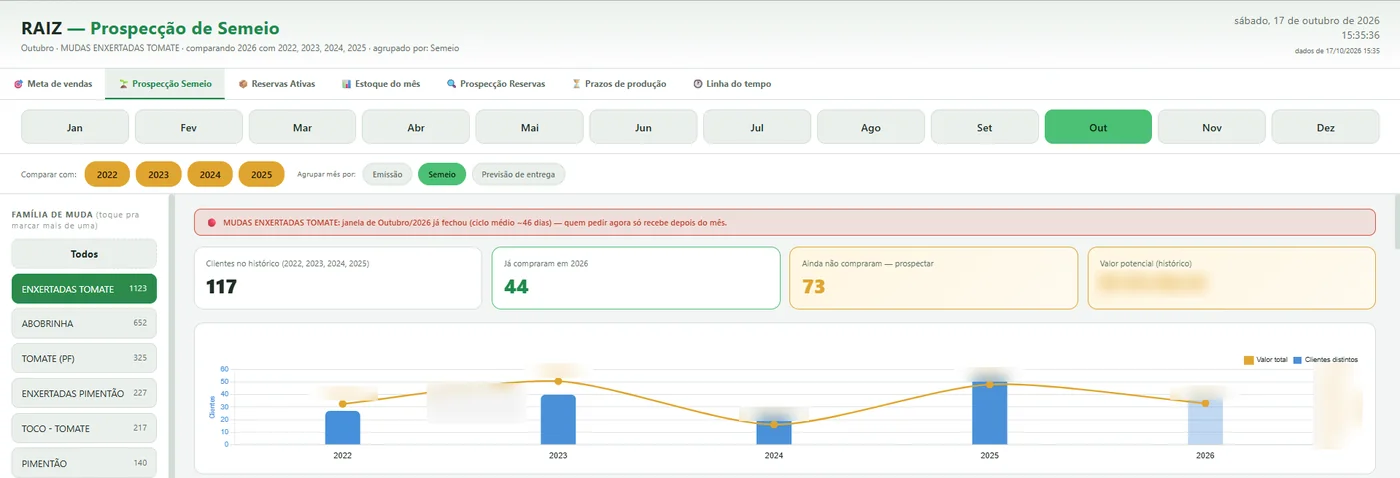Go to Estoque do mês tab
The image size is (1400, 478).
(x=381, y=84)
